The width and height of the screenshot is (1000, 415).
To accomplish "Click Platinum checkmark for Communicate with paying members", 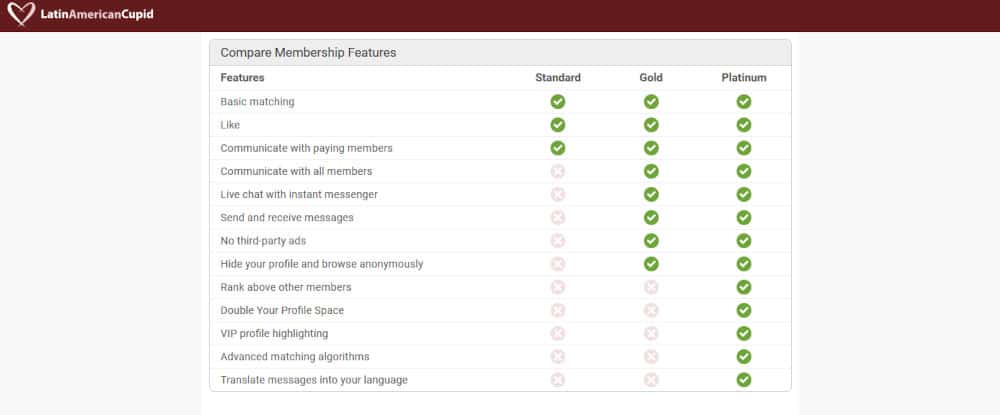I will (744, 148).
